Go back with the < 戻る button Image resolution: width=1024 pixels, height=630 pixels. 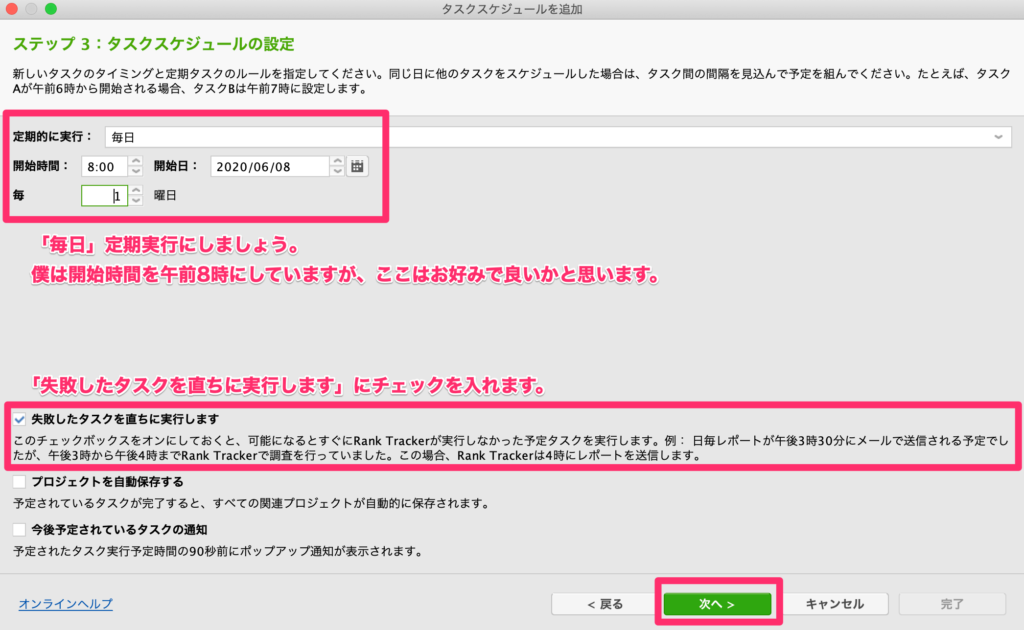605,604
